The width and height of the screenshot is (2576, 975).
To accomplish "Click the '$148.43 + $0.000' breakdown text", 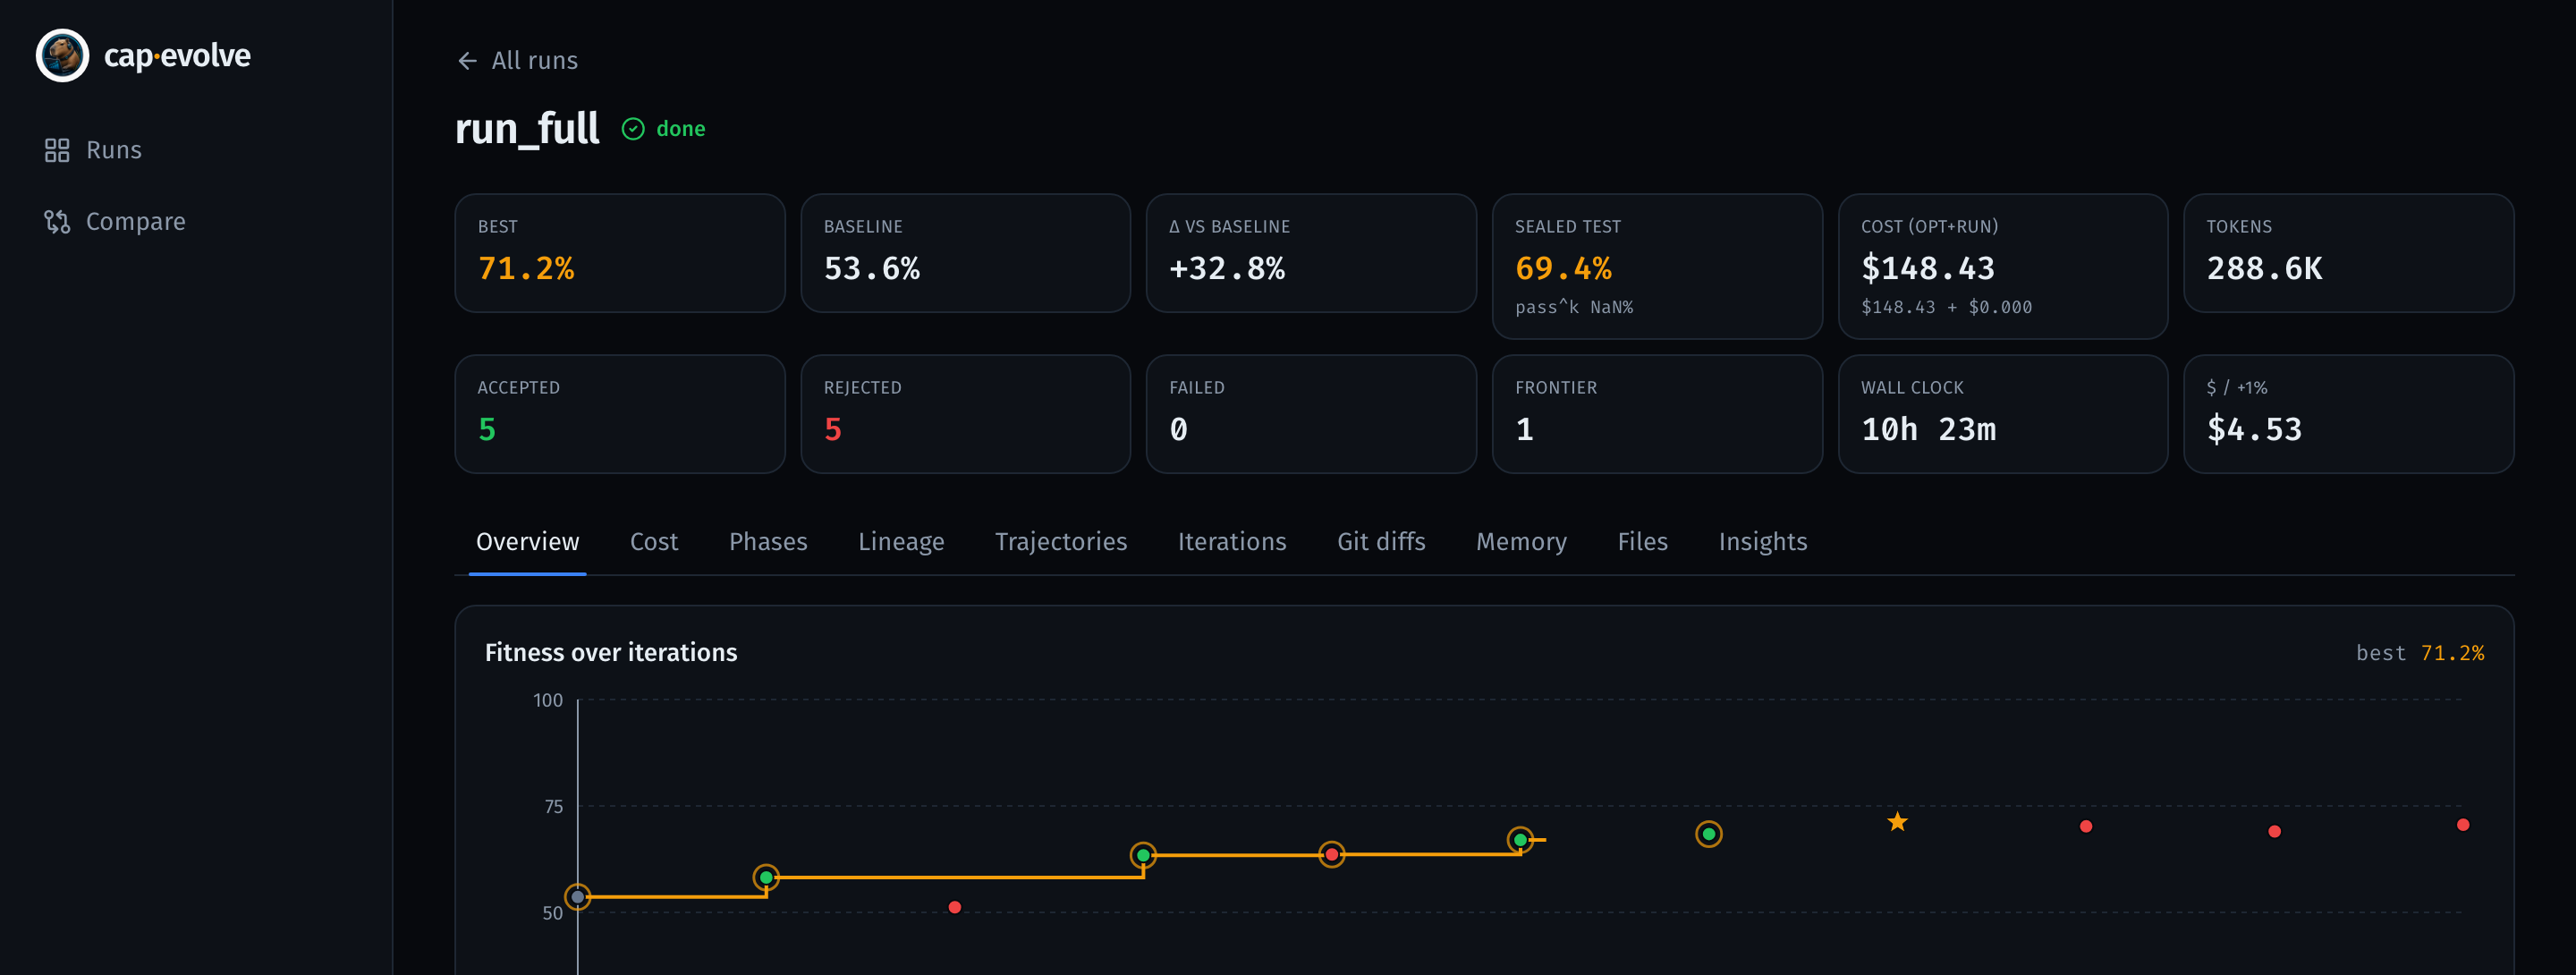I will [x=1946, y=307].
